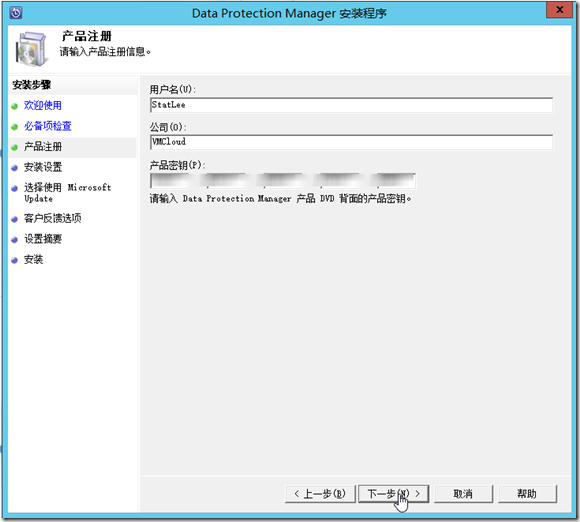
Task: Select the 产品注册 step
Action: (x=43, y=147)
